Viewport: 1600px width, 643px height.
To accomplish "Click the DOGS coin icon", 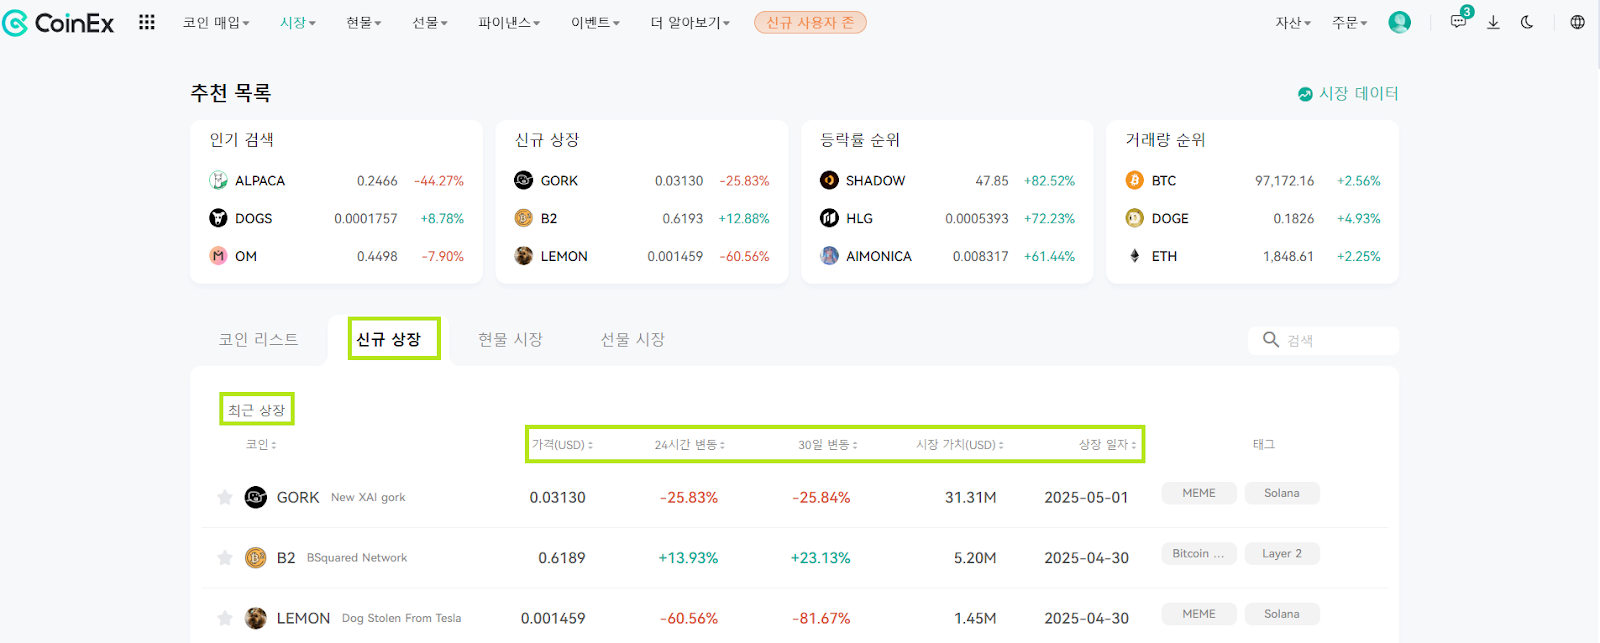I will 218,218.
